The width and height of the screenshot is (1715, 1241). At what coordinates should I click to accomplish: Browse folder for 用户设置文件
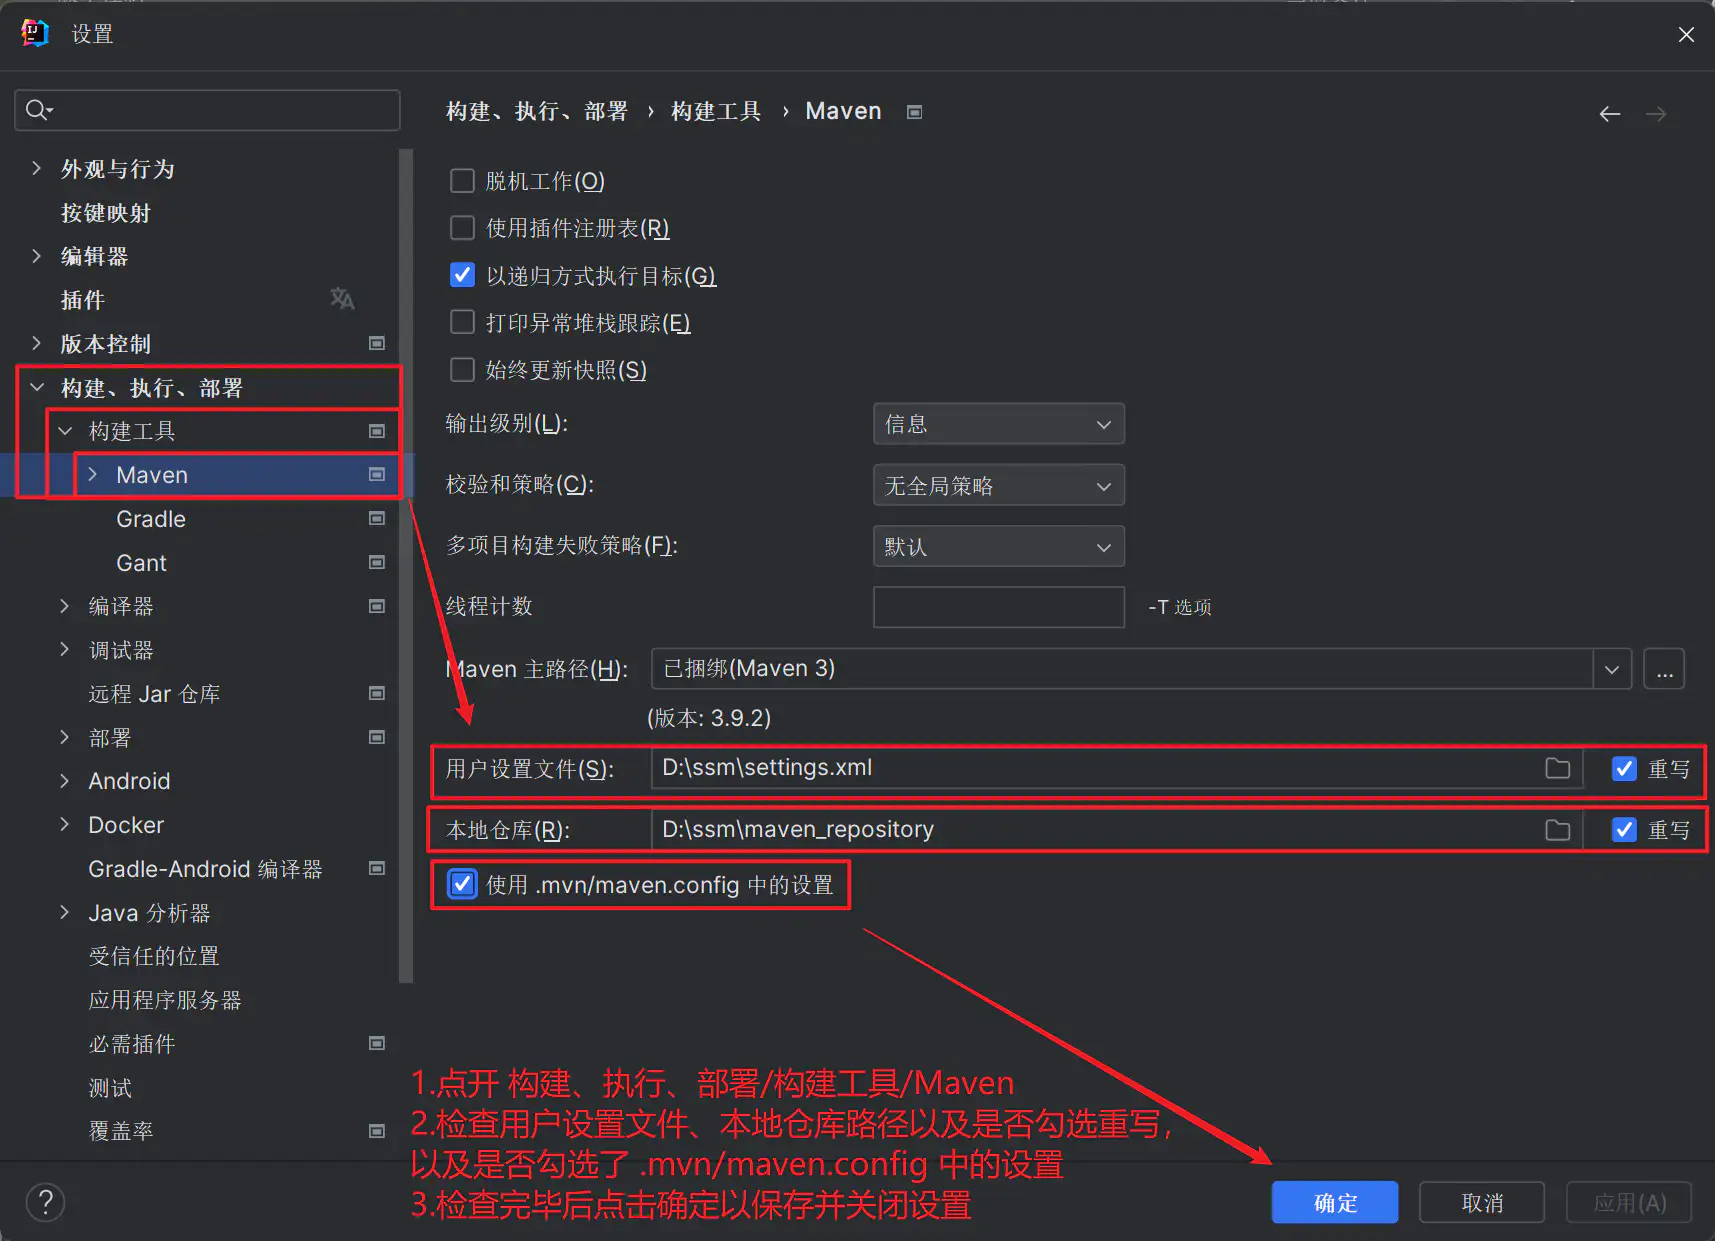(x=1558, y=768)
